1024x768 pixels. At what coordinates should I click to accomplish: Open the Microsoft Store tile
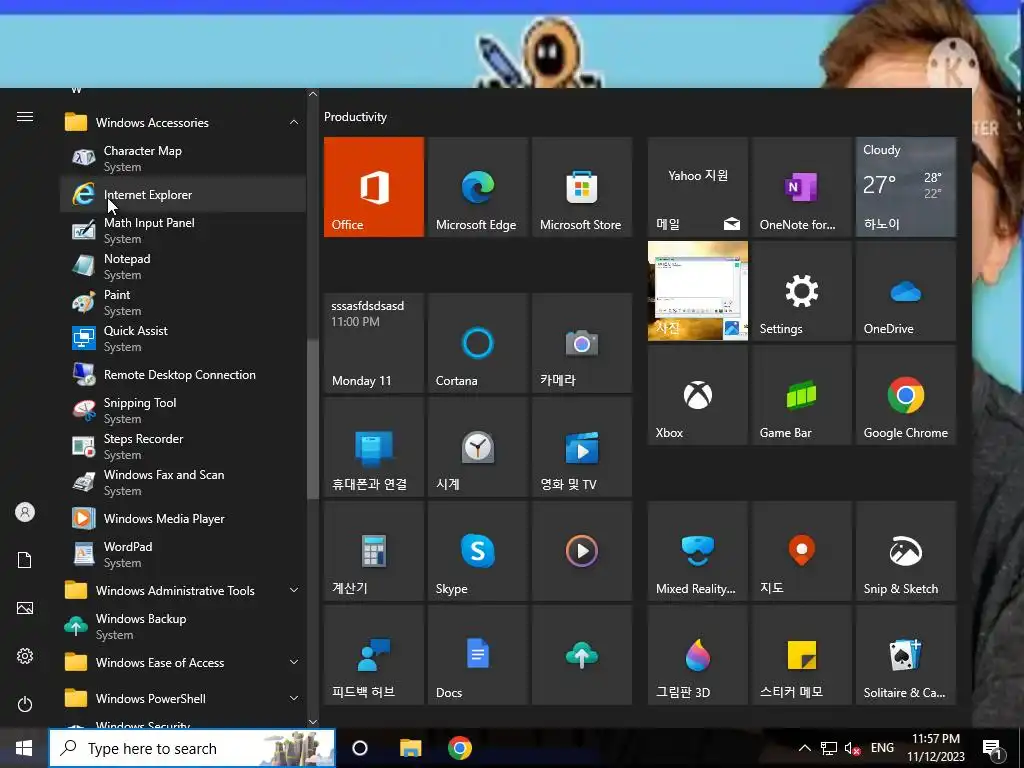[582, 187]
